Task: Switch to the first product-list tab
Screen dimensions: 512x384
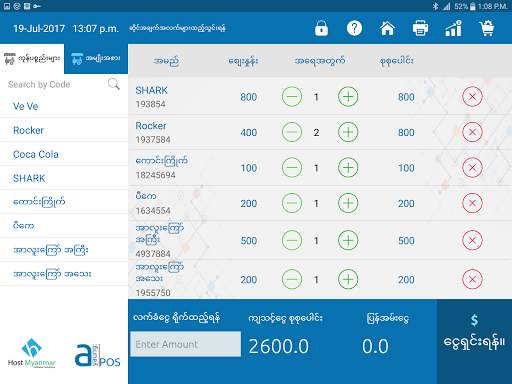Action: pyautogui.click(x=32, y=59)
